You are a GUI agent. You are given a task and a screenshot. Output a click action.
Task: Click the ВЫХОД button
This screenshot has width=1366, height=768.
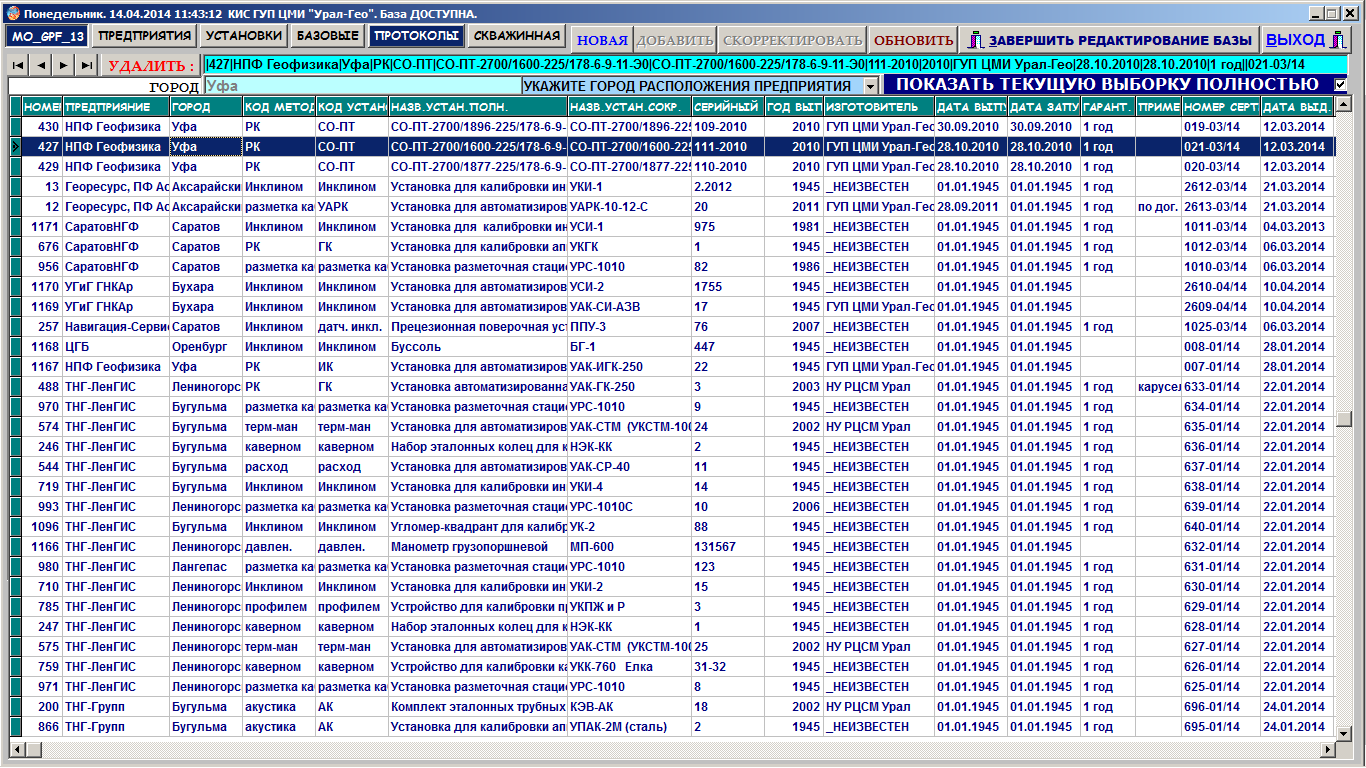(x=1308, y=40)
